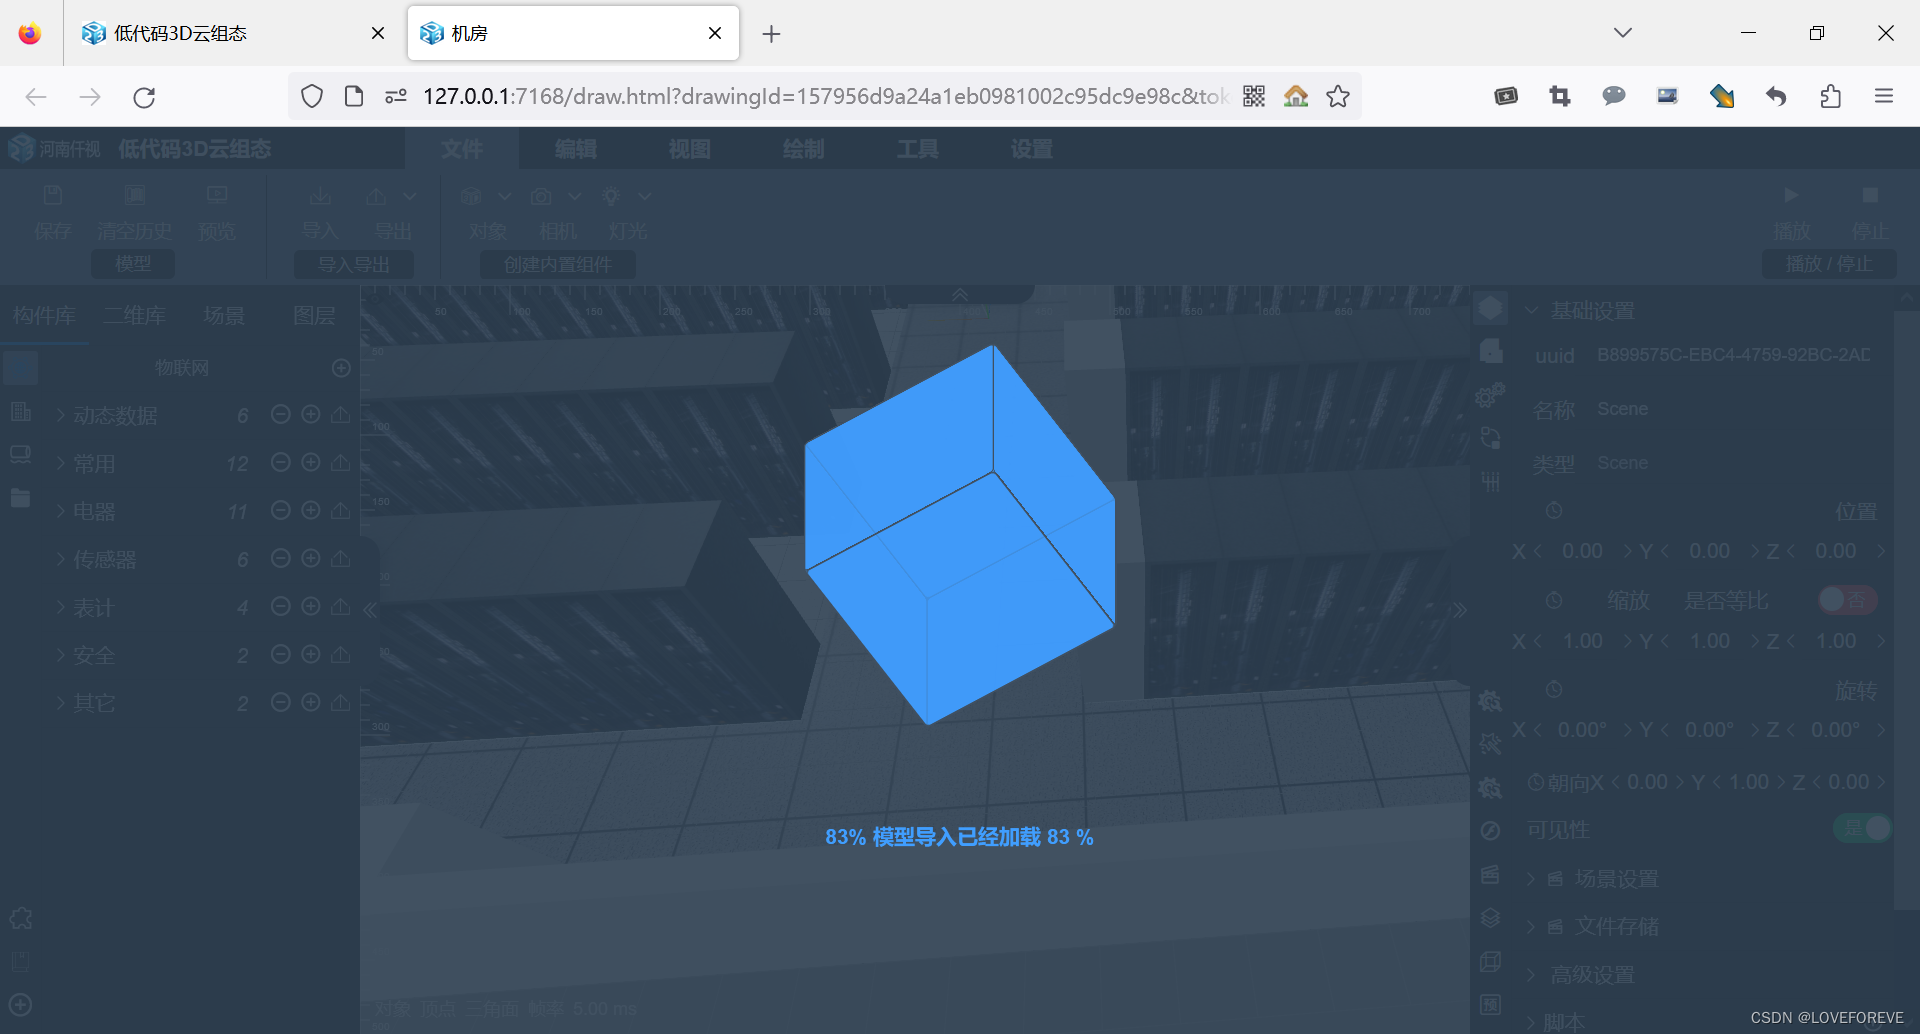Click the visibility slash-circle icon beside 可见性
The height and width of the screenshot is (1034, 1920).
[1490, 831]
